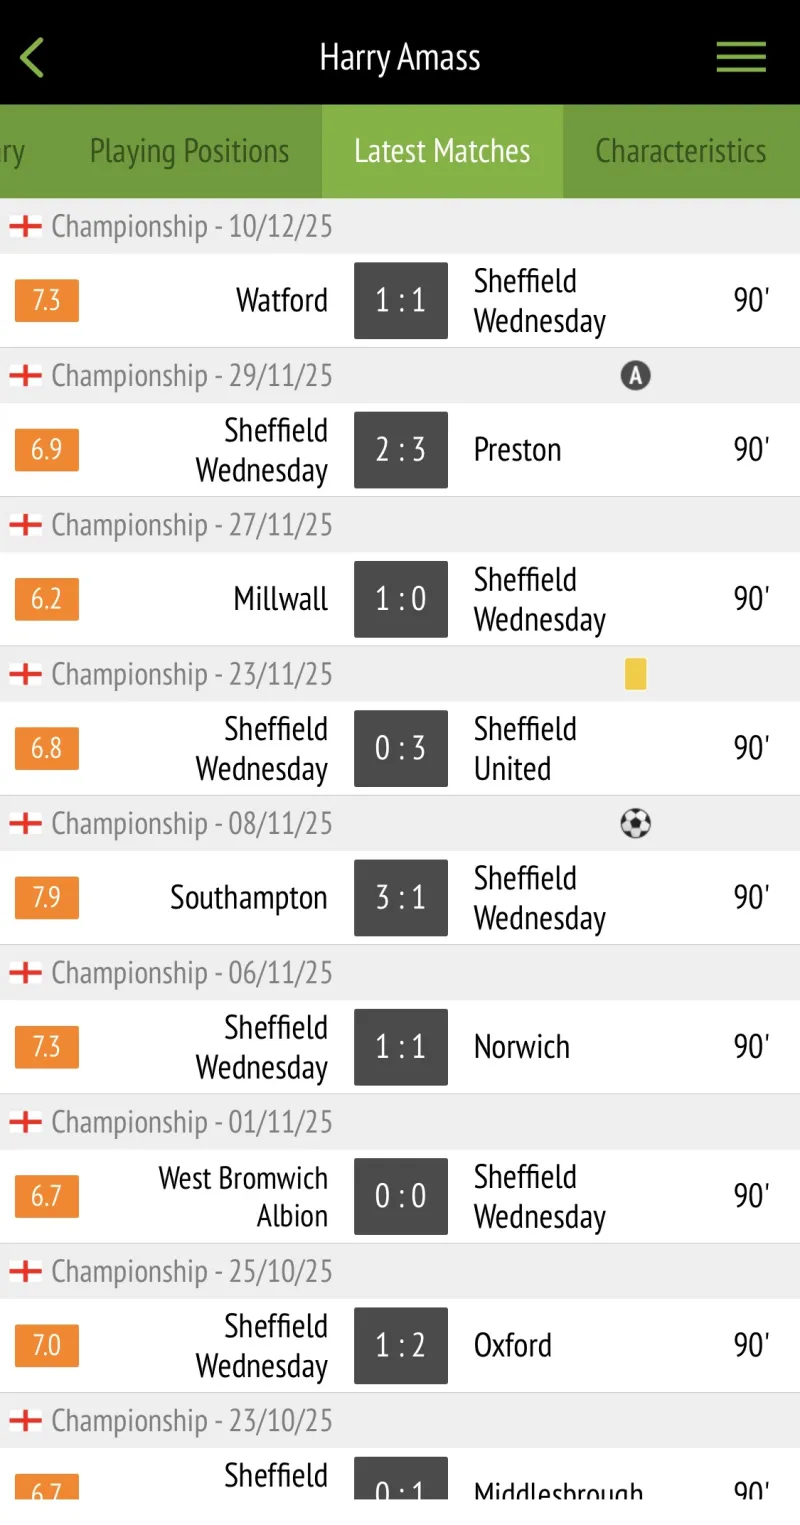Tap the goal ball icon
This screenshot has height=1525, width=800.
[635, 824]
